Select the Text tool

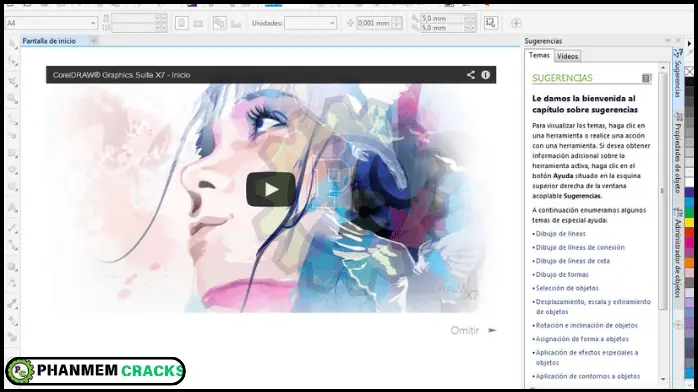pyautogui.click(x=12, y=208)
